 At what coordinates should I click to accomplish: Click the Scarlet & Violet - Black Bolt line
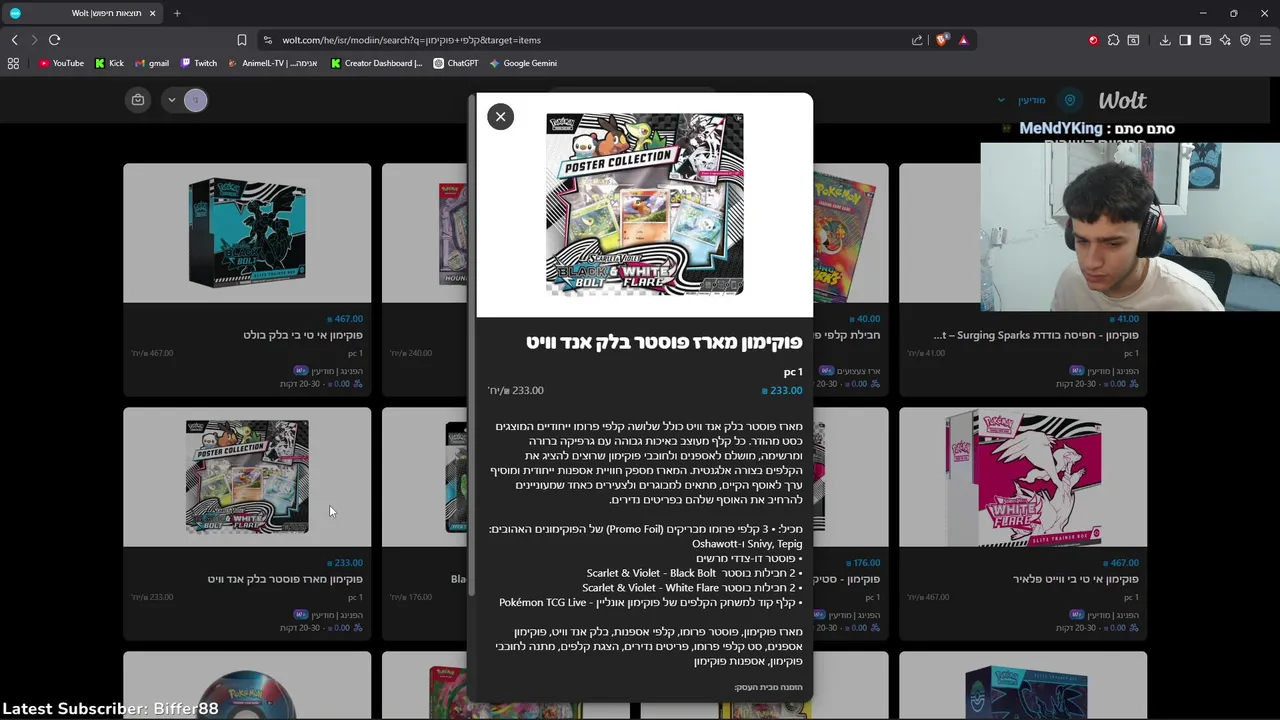694,573
